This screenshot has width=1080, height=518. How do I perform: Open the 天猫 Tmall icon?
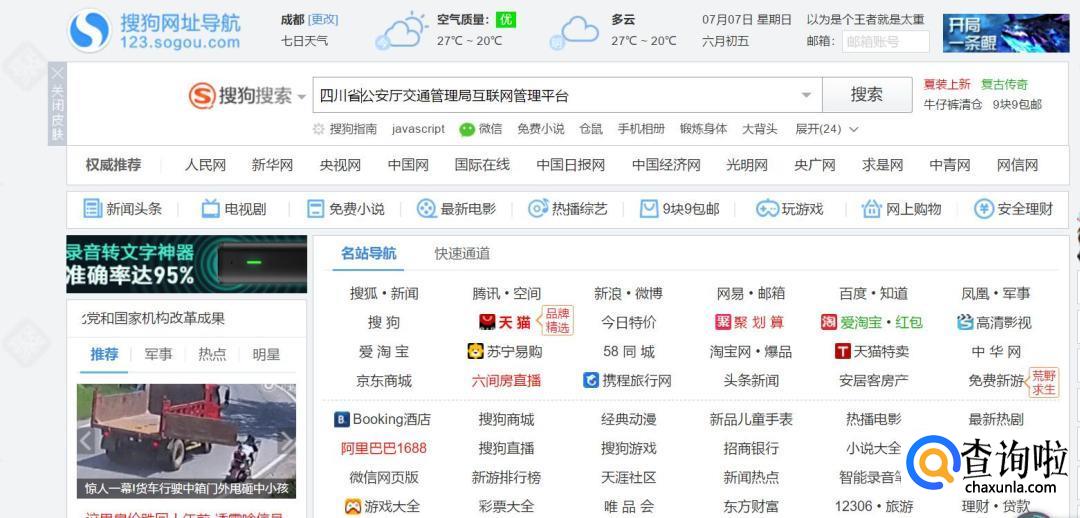(487, 322)
